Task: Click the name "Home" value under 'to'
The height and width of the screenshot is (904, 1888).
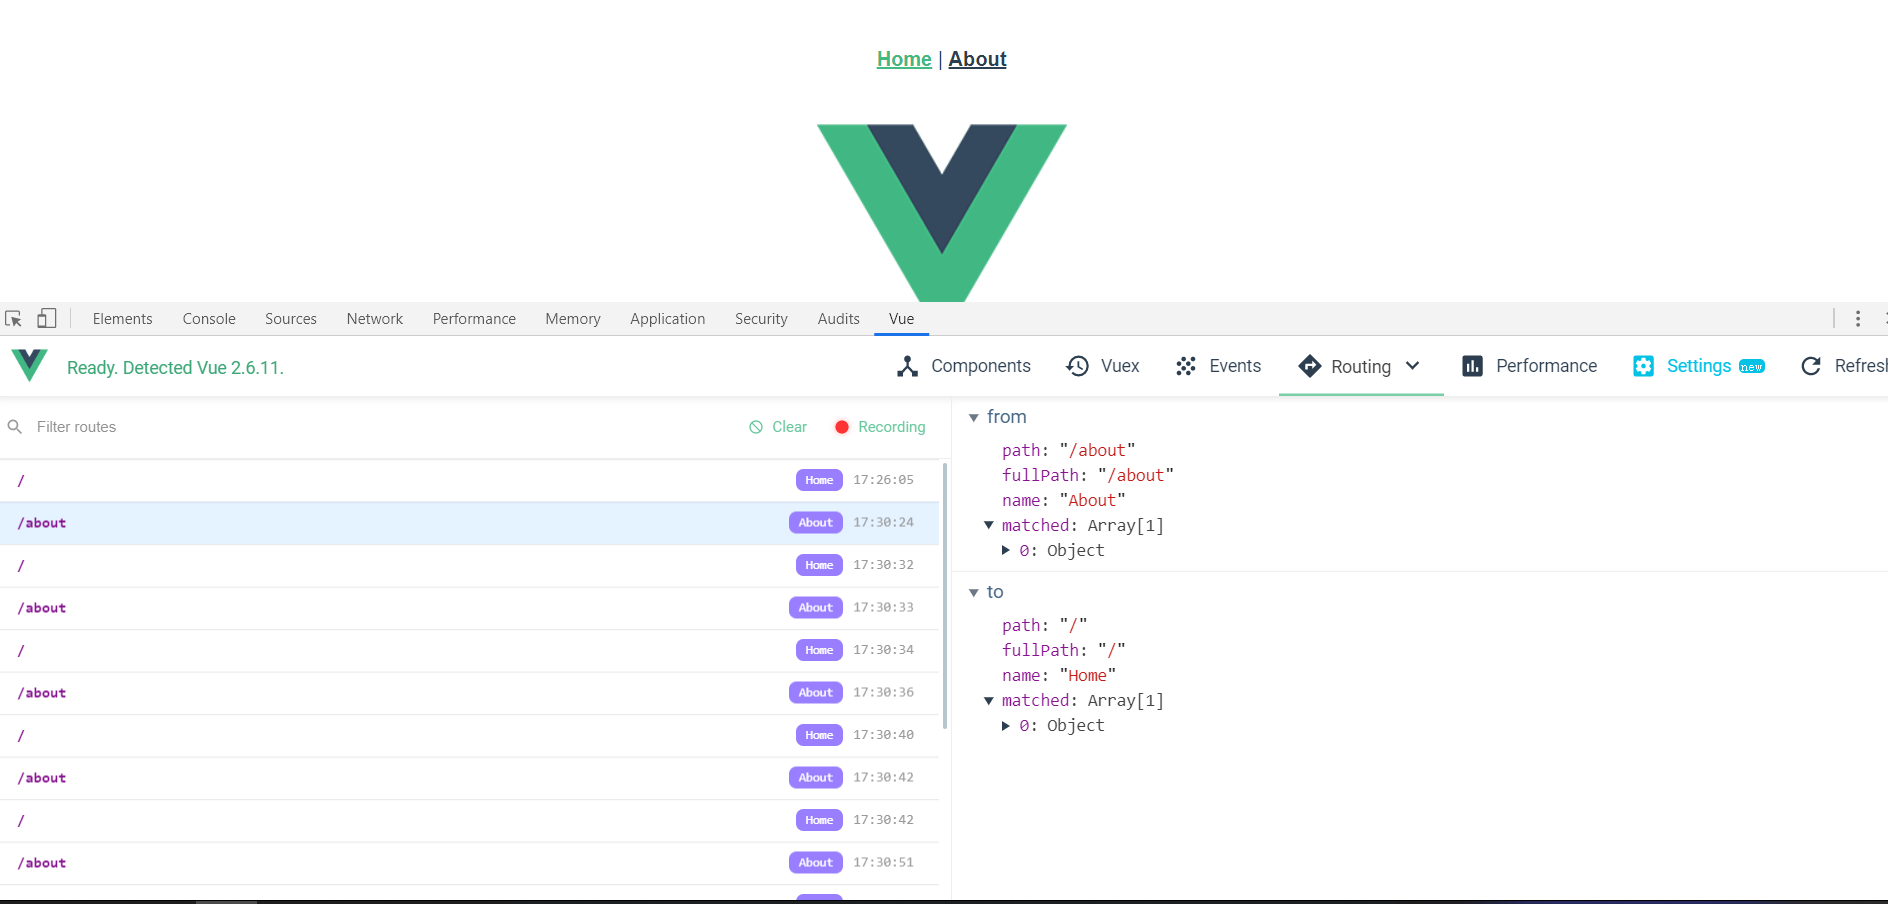Action: click(1087, 676)
